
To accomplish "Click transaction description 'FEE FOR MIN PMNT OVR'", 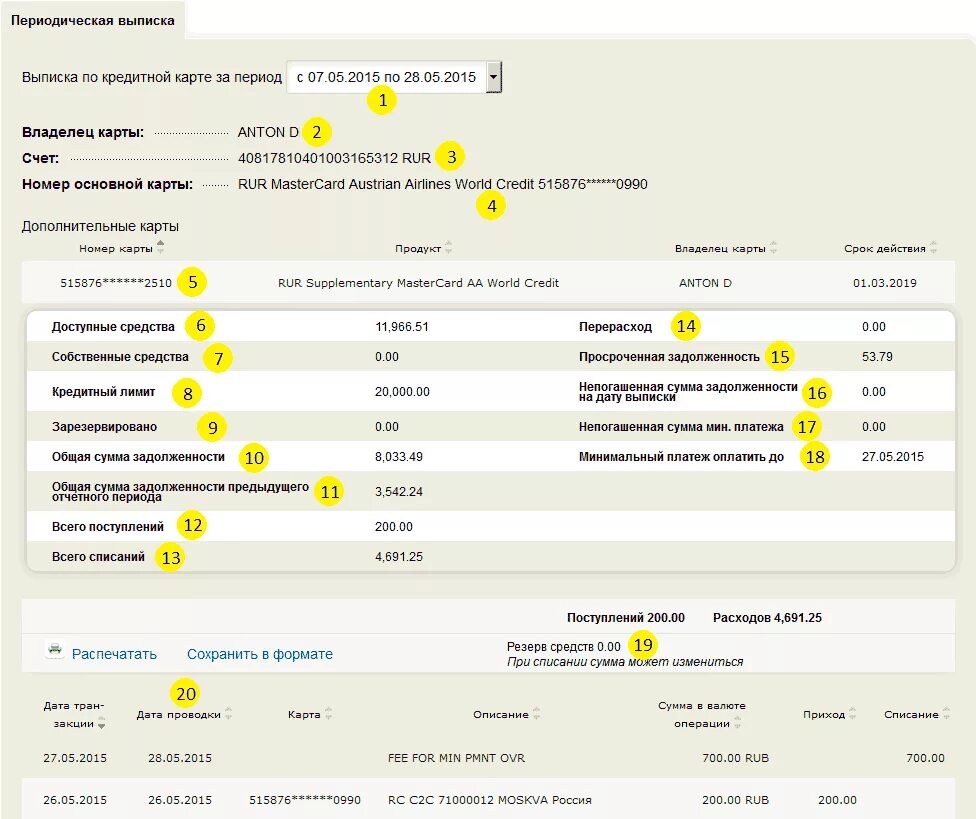I will pyautogui.click(x=456, y=758).
